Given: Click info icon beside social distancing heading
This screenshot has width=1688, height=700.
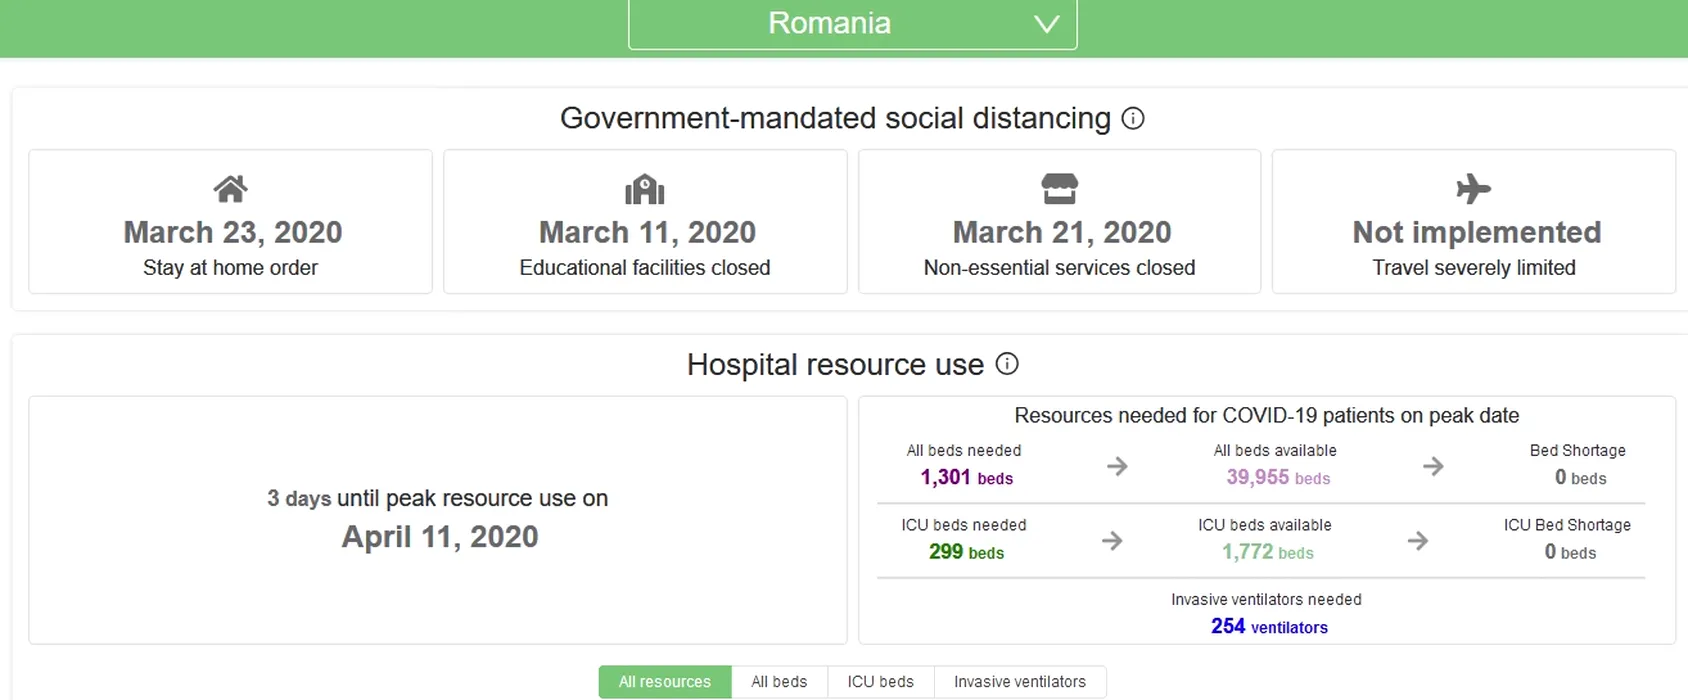Looking at the screenshot, I should click(x=1133, y=118).
